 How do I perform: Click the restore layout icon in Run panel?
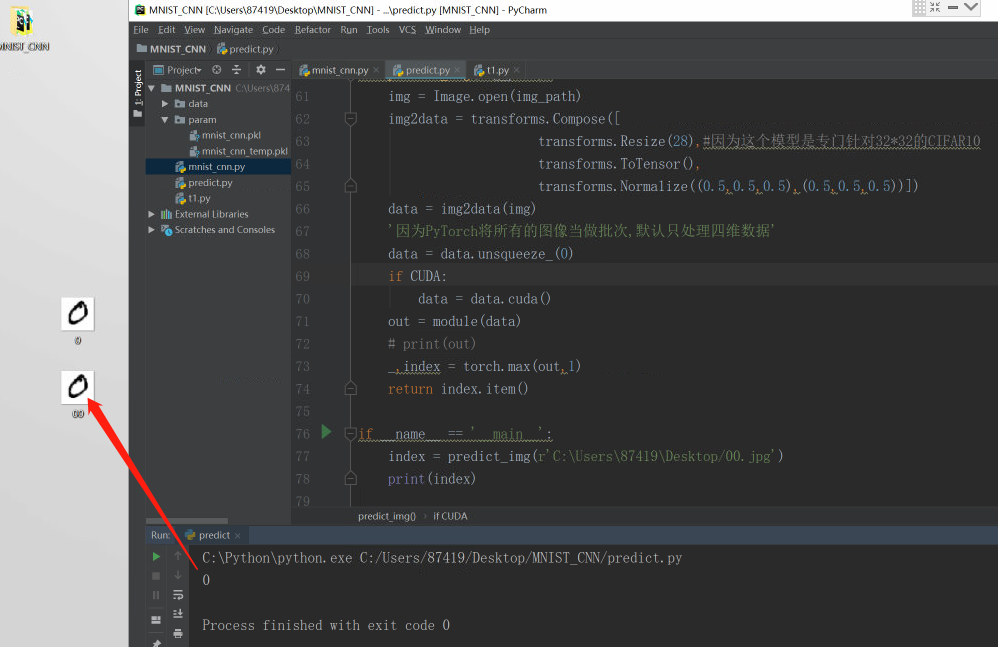point(157,620)
